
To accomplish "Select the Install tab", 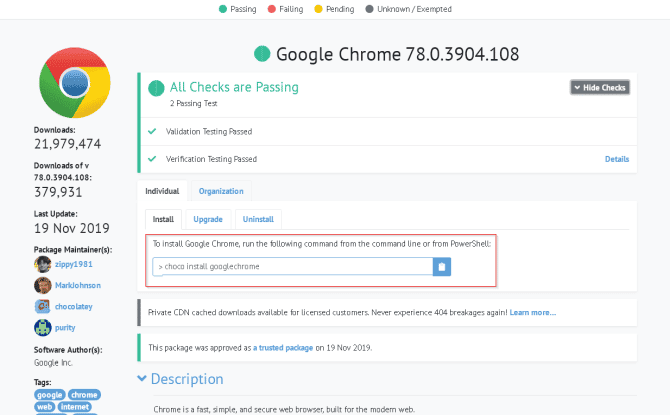I will [163, 219].
